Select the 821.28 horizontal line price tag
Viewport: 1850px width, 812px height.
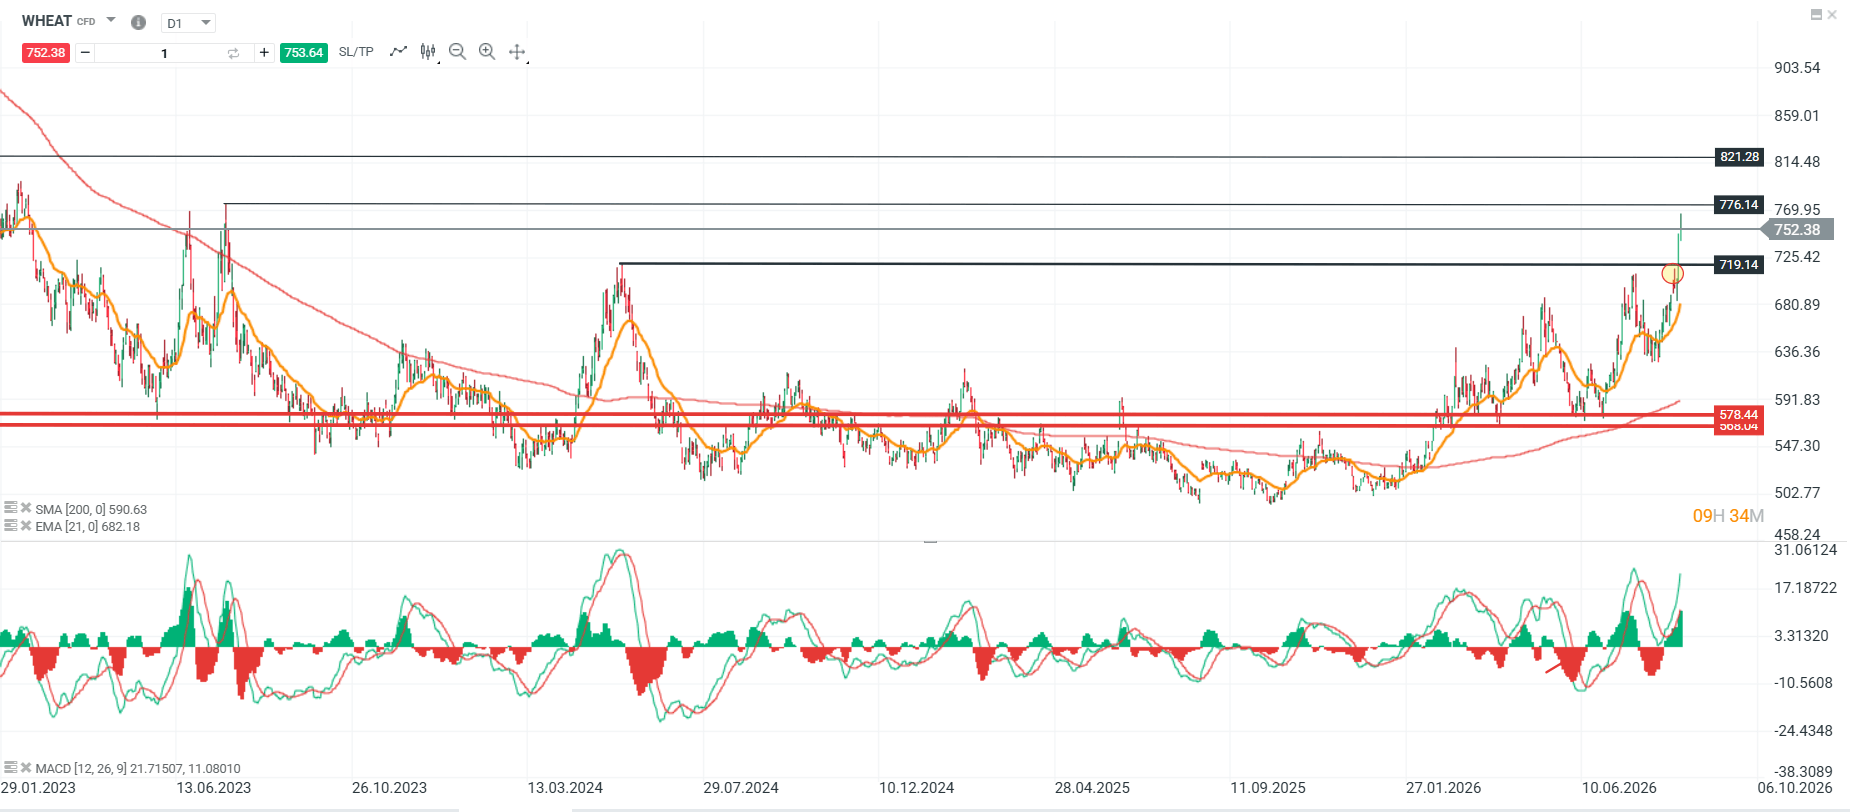(1739, 157)
